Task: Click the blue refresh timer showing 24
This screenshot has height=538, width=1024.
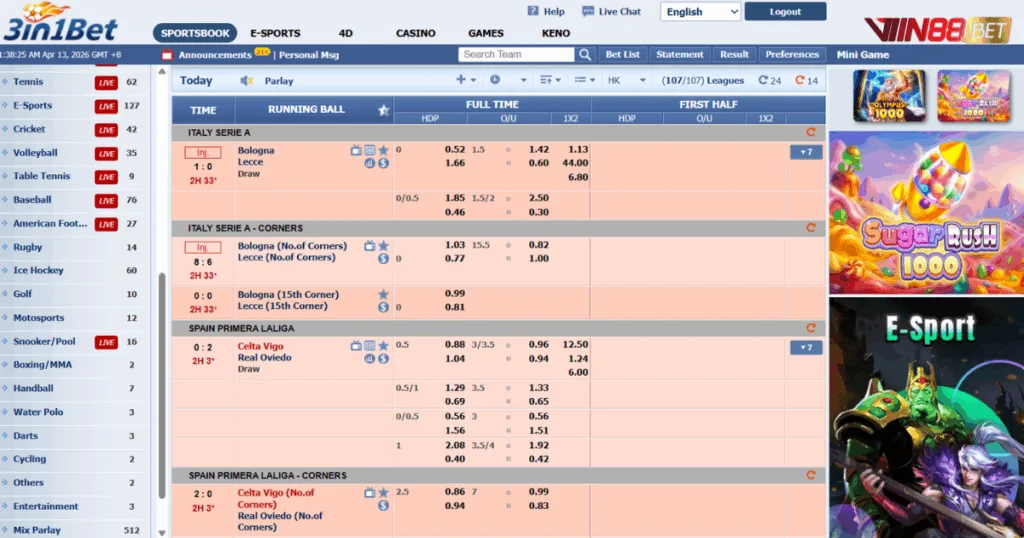Action: pyautogui.click(x=769, y=80)
